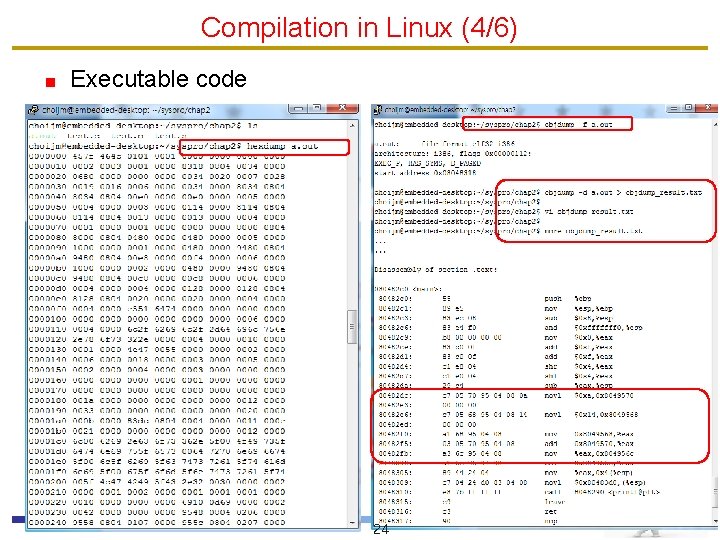Click the 'Disassembly of section .text:' line
720x540 pixels.
tap(436, 270)
